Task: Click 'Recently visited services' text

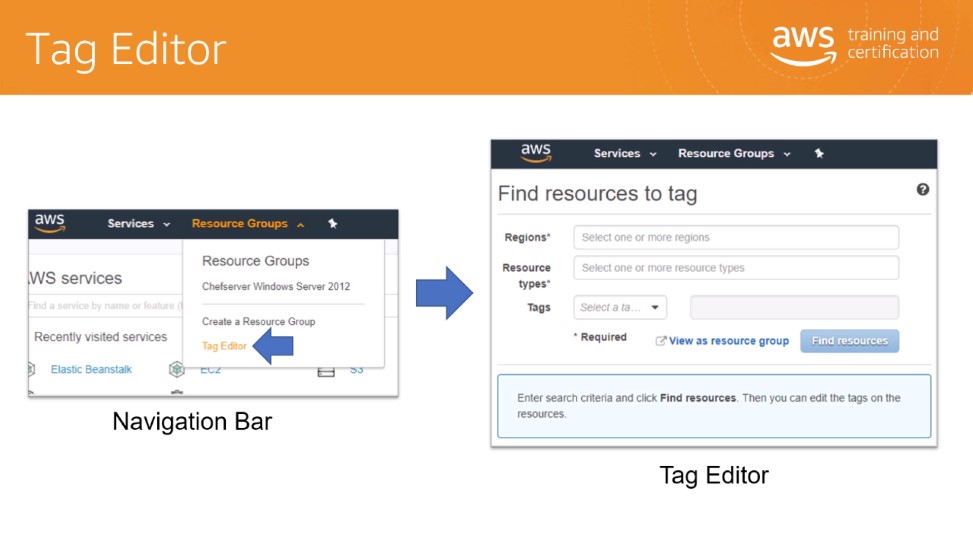Action: click(x=101, y=337)
